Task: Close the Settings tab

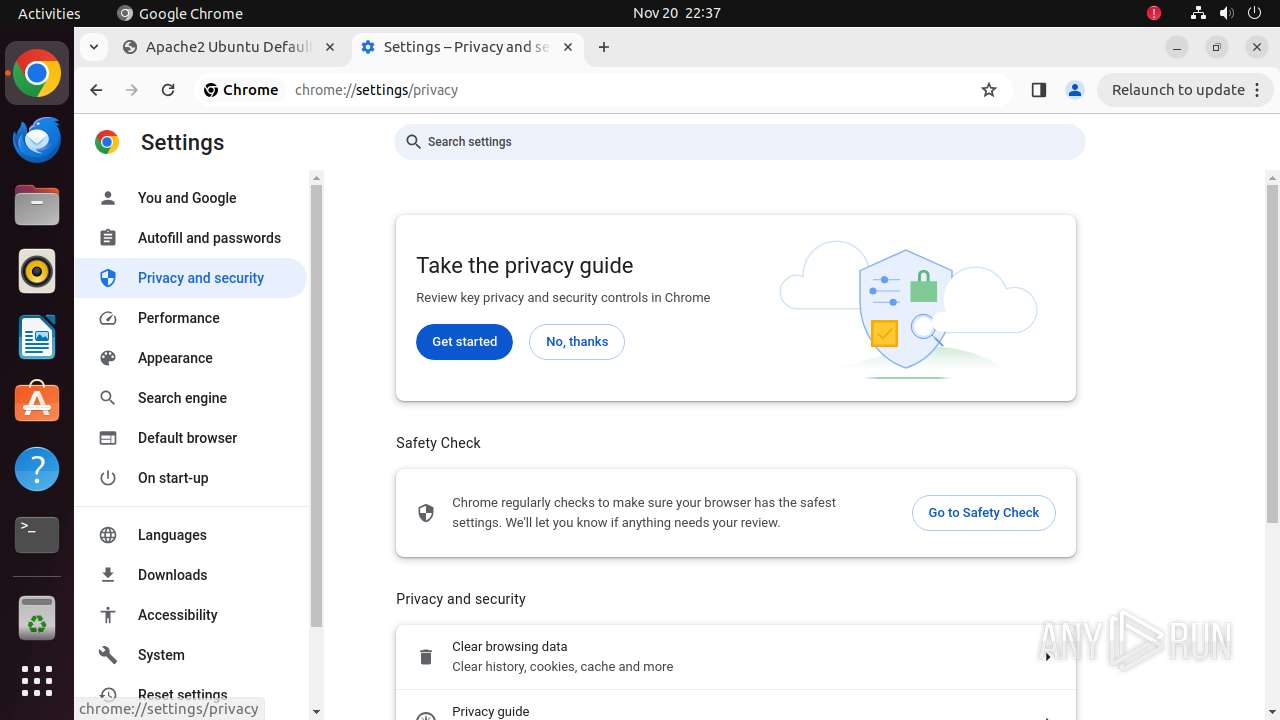Action: coord(568,47)
